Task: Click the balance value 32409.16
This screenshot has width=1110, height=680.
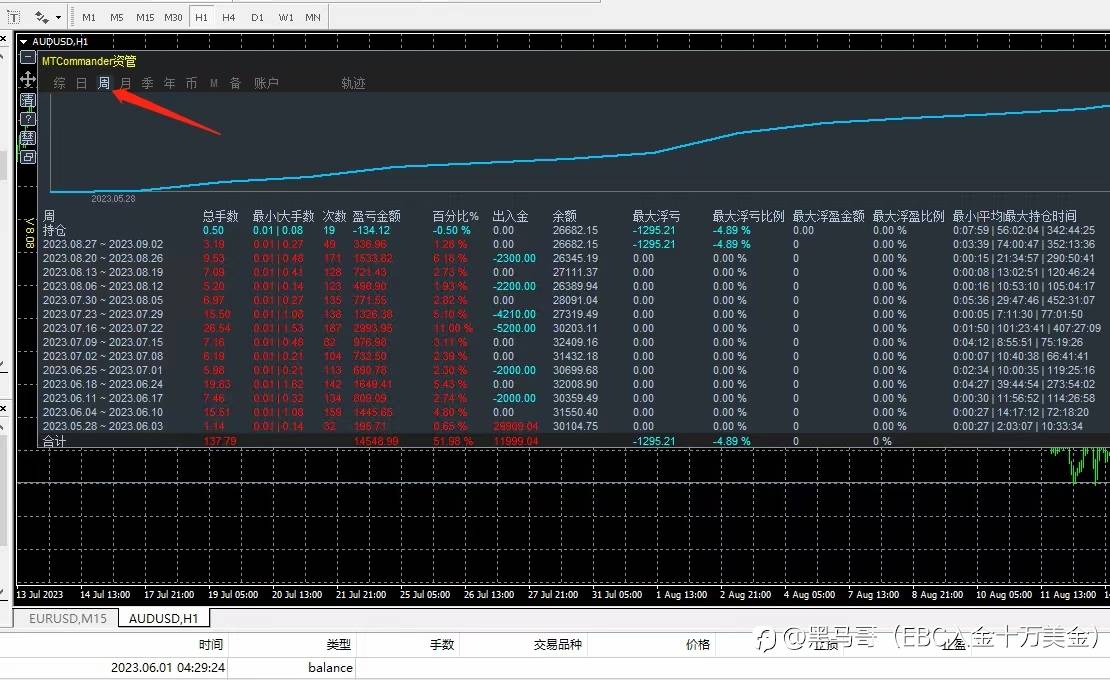Action: tap(575, 342)
